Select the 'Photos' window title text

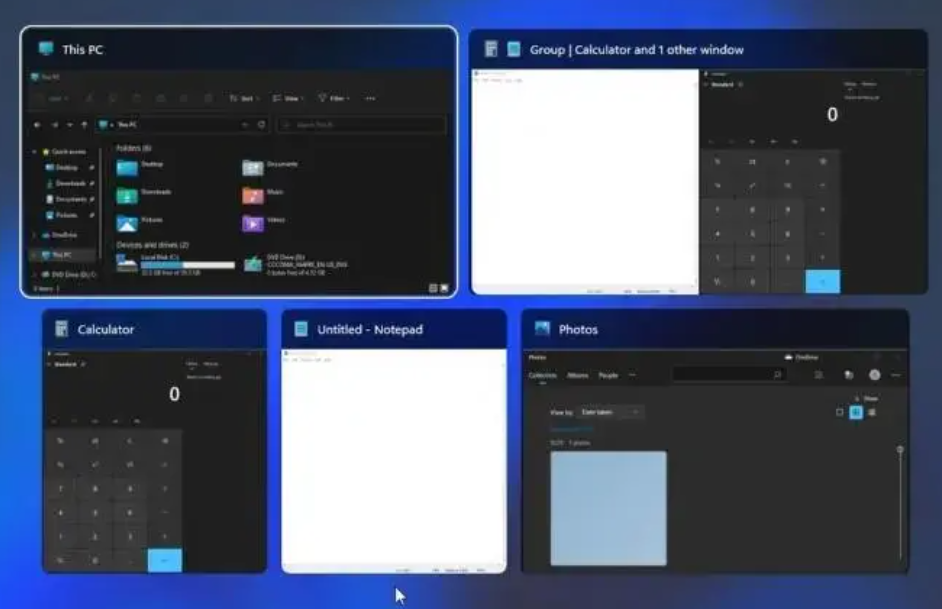pyautogui.click(x=578, y=329)
